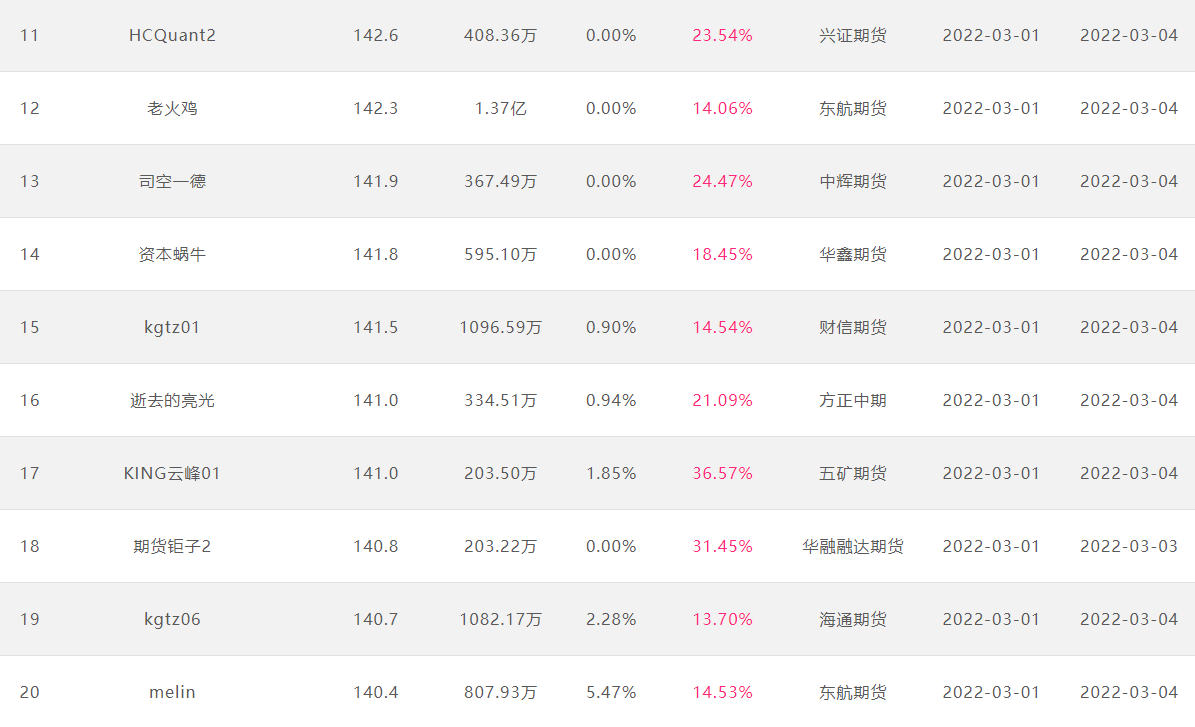Click rank number 15 row
This screenshot has width=1195, height=727.
[x=598, y=328]
